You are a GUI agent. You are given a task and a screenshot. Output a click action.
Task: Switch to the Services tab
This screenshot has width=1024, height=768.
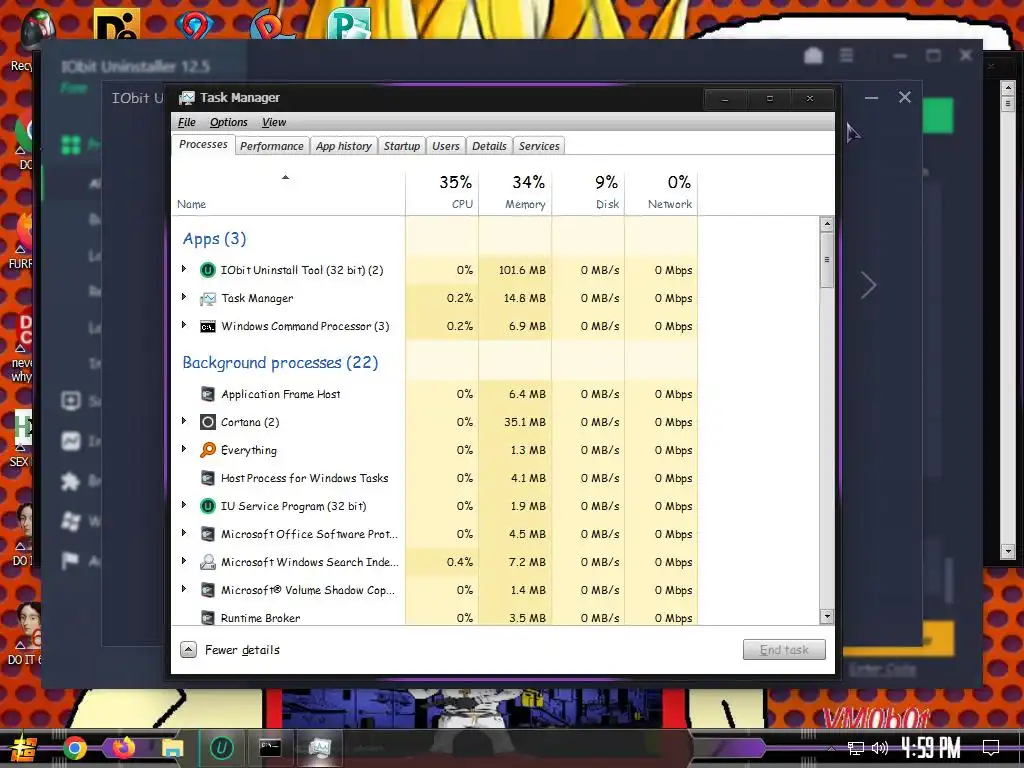tap(539, 146)
